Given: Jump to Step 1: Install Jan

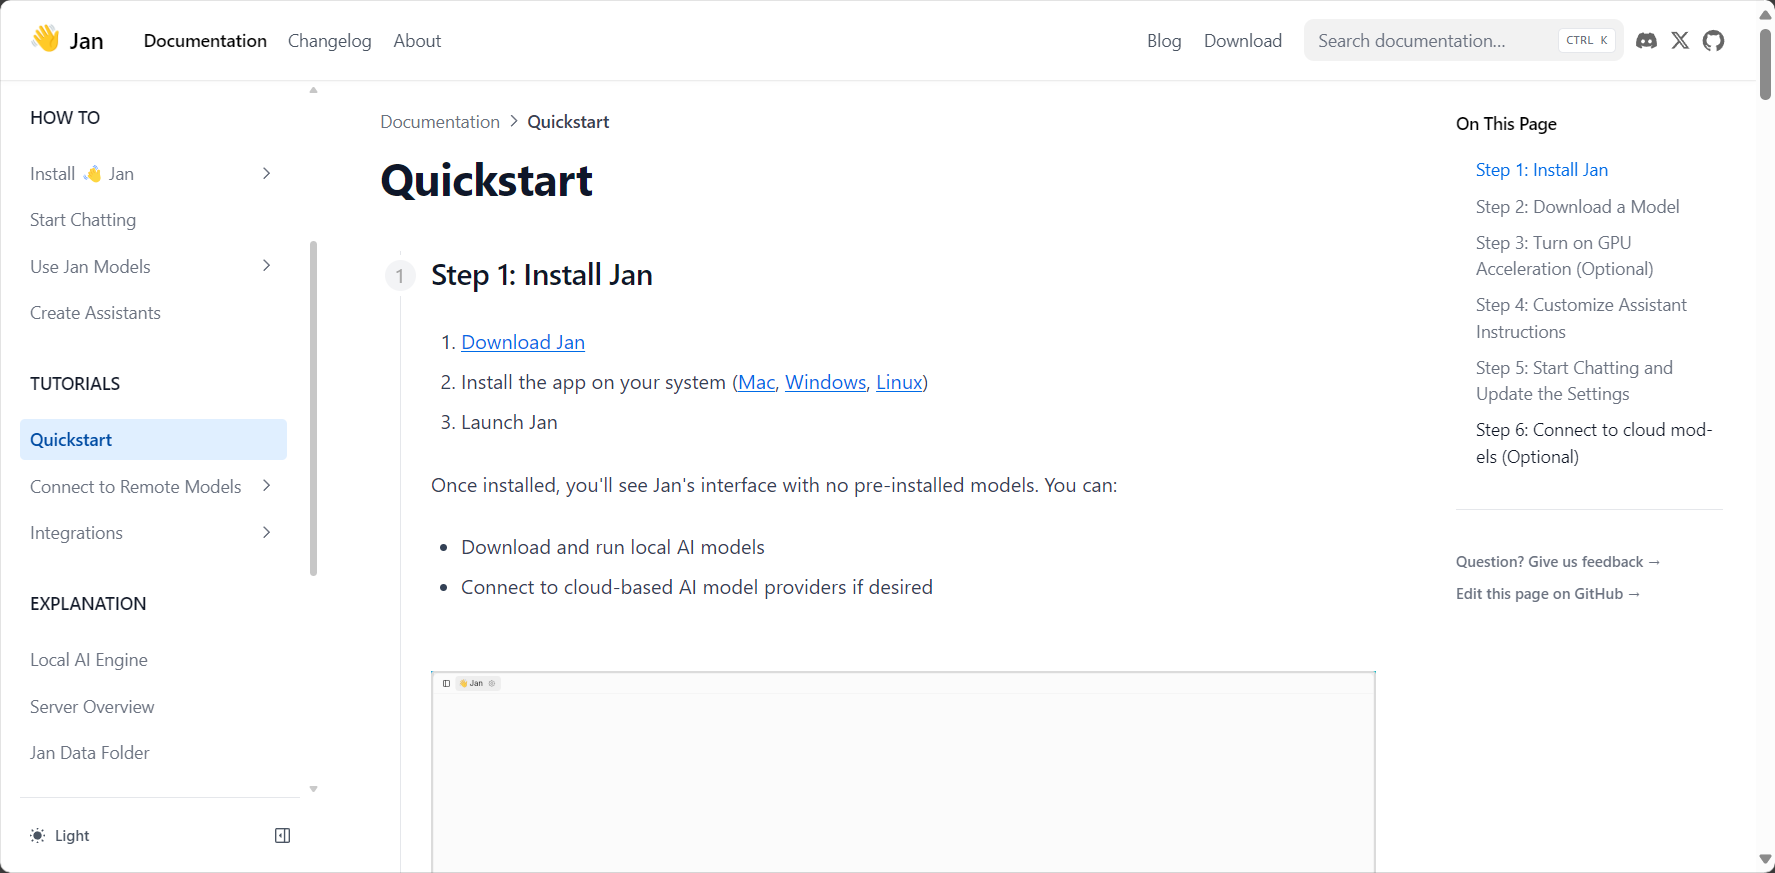Looking at the screenshot, I should click(1542, 170).
